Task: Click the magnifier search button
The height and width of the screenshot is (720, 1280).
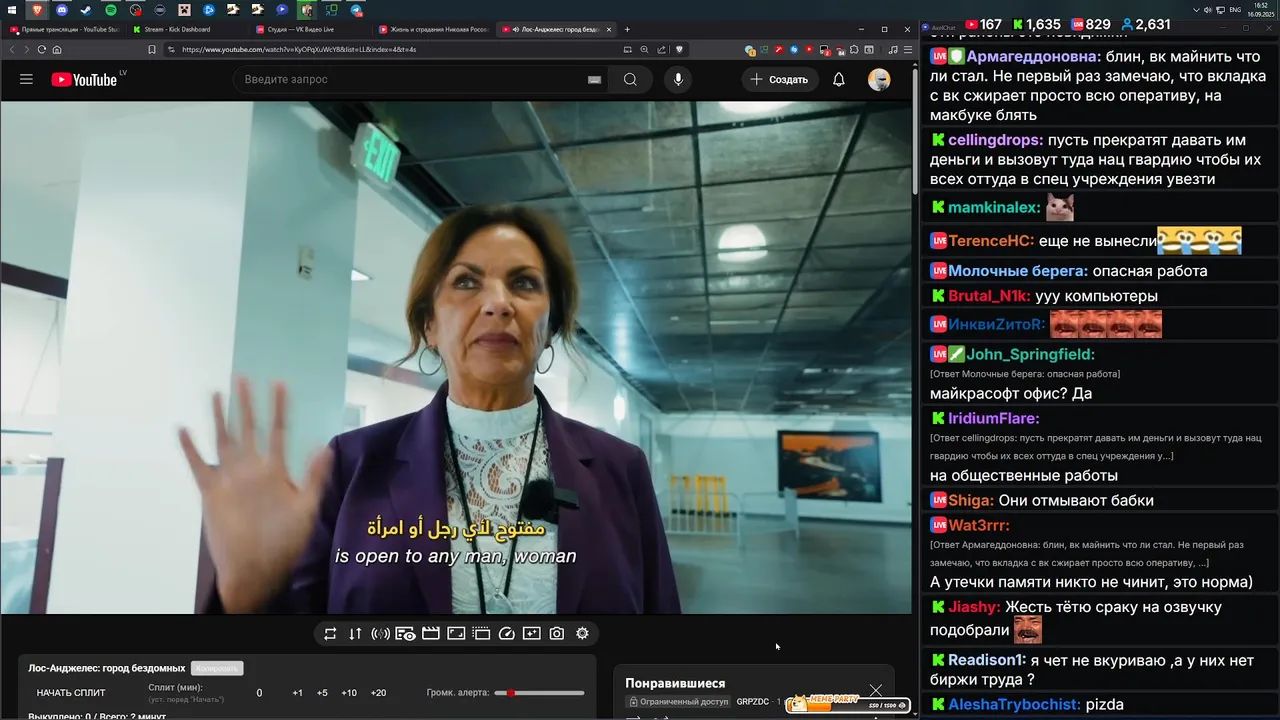Action: point(630,79)
